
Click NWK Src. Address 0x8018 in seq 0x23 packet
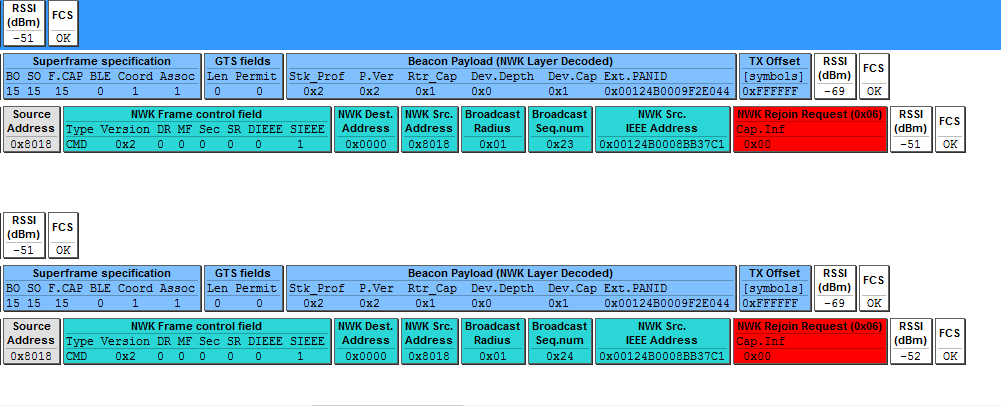430,130
